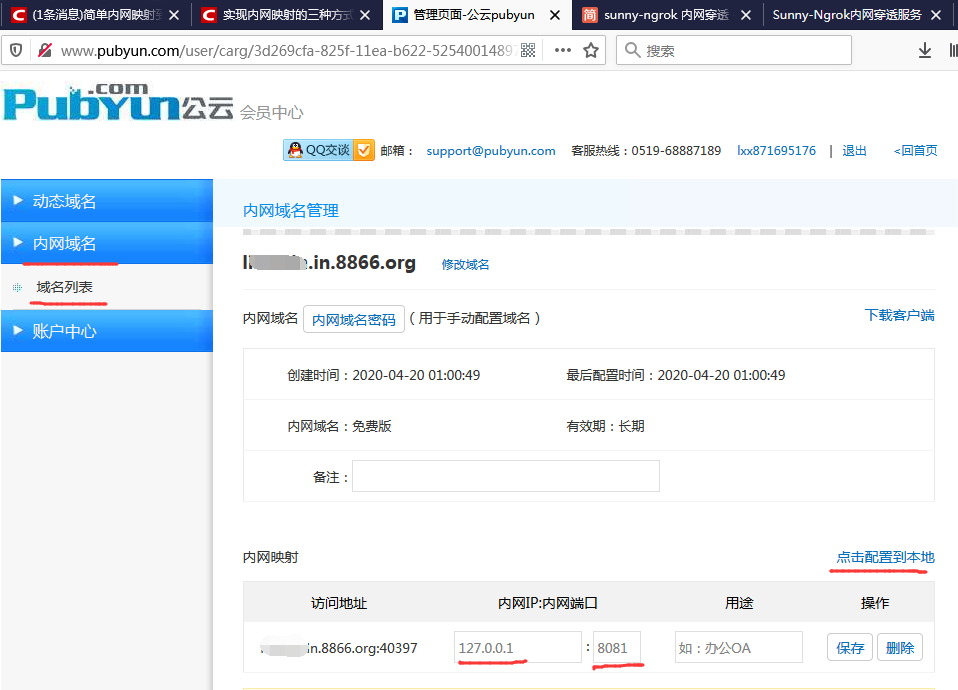This screenshot has width=958, height=690.
Task: Click the 内网域名密码 button
Action: pyautogui.click(x=354, y=319)
